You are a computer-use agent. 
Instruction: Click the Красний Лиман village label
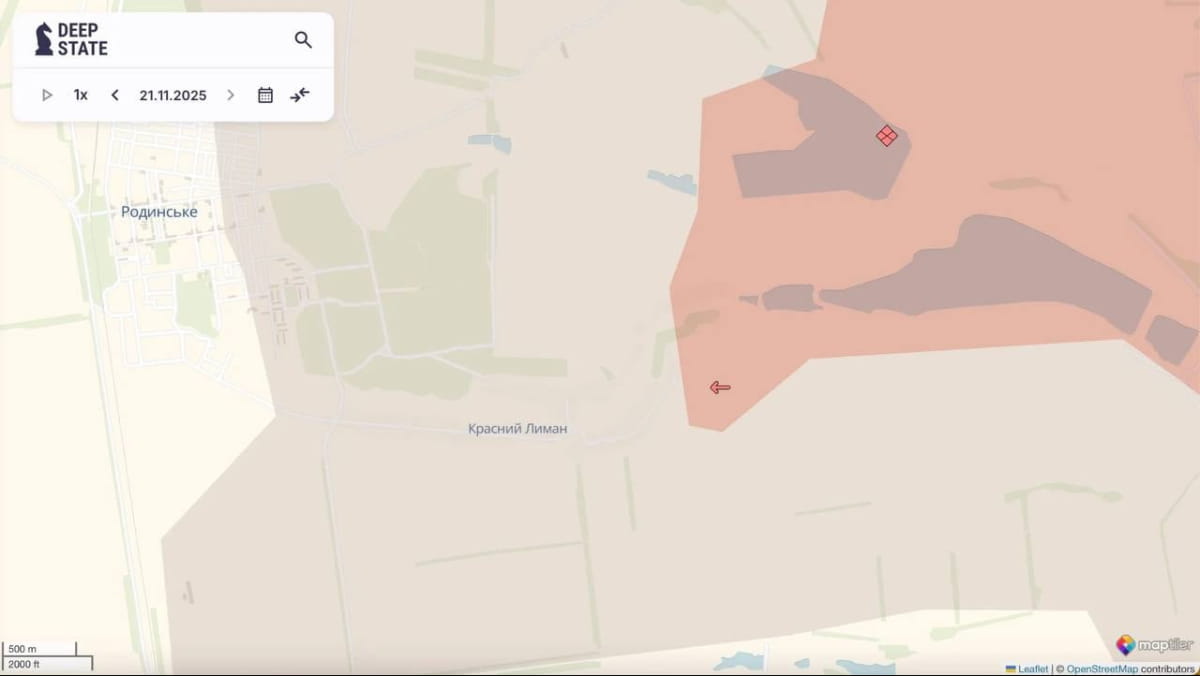pos(517,428)
